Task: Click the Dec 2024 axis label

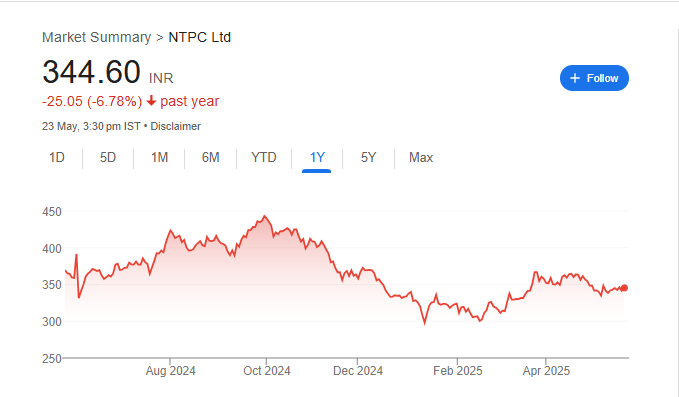Action: pyautogui.click(x=358, y=371)
